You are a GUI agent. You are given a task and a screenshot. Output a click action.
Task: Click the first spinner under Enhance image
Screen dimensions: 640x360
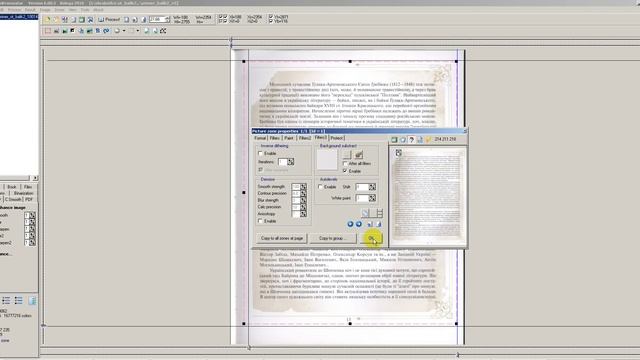pos(32,215)
